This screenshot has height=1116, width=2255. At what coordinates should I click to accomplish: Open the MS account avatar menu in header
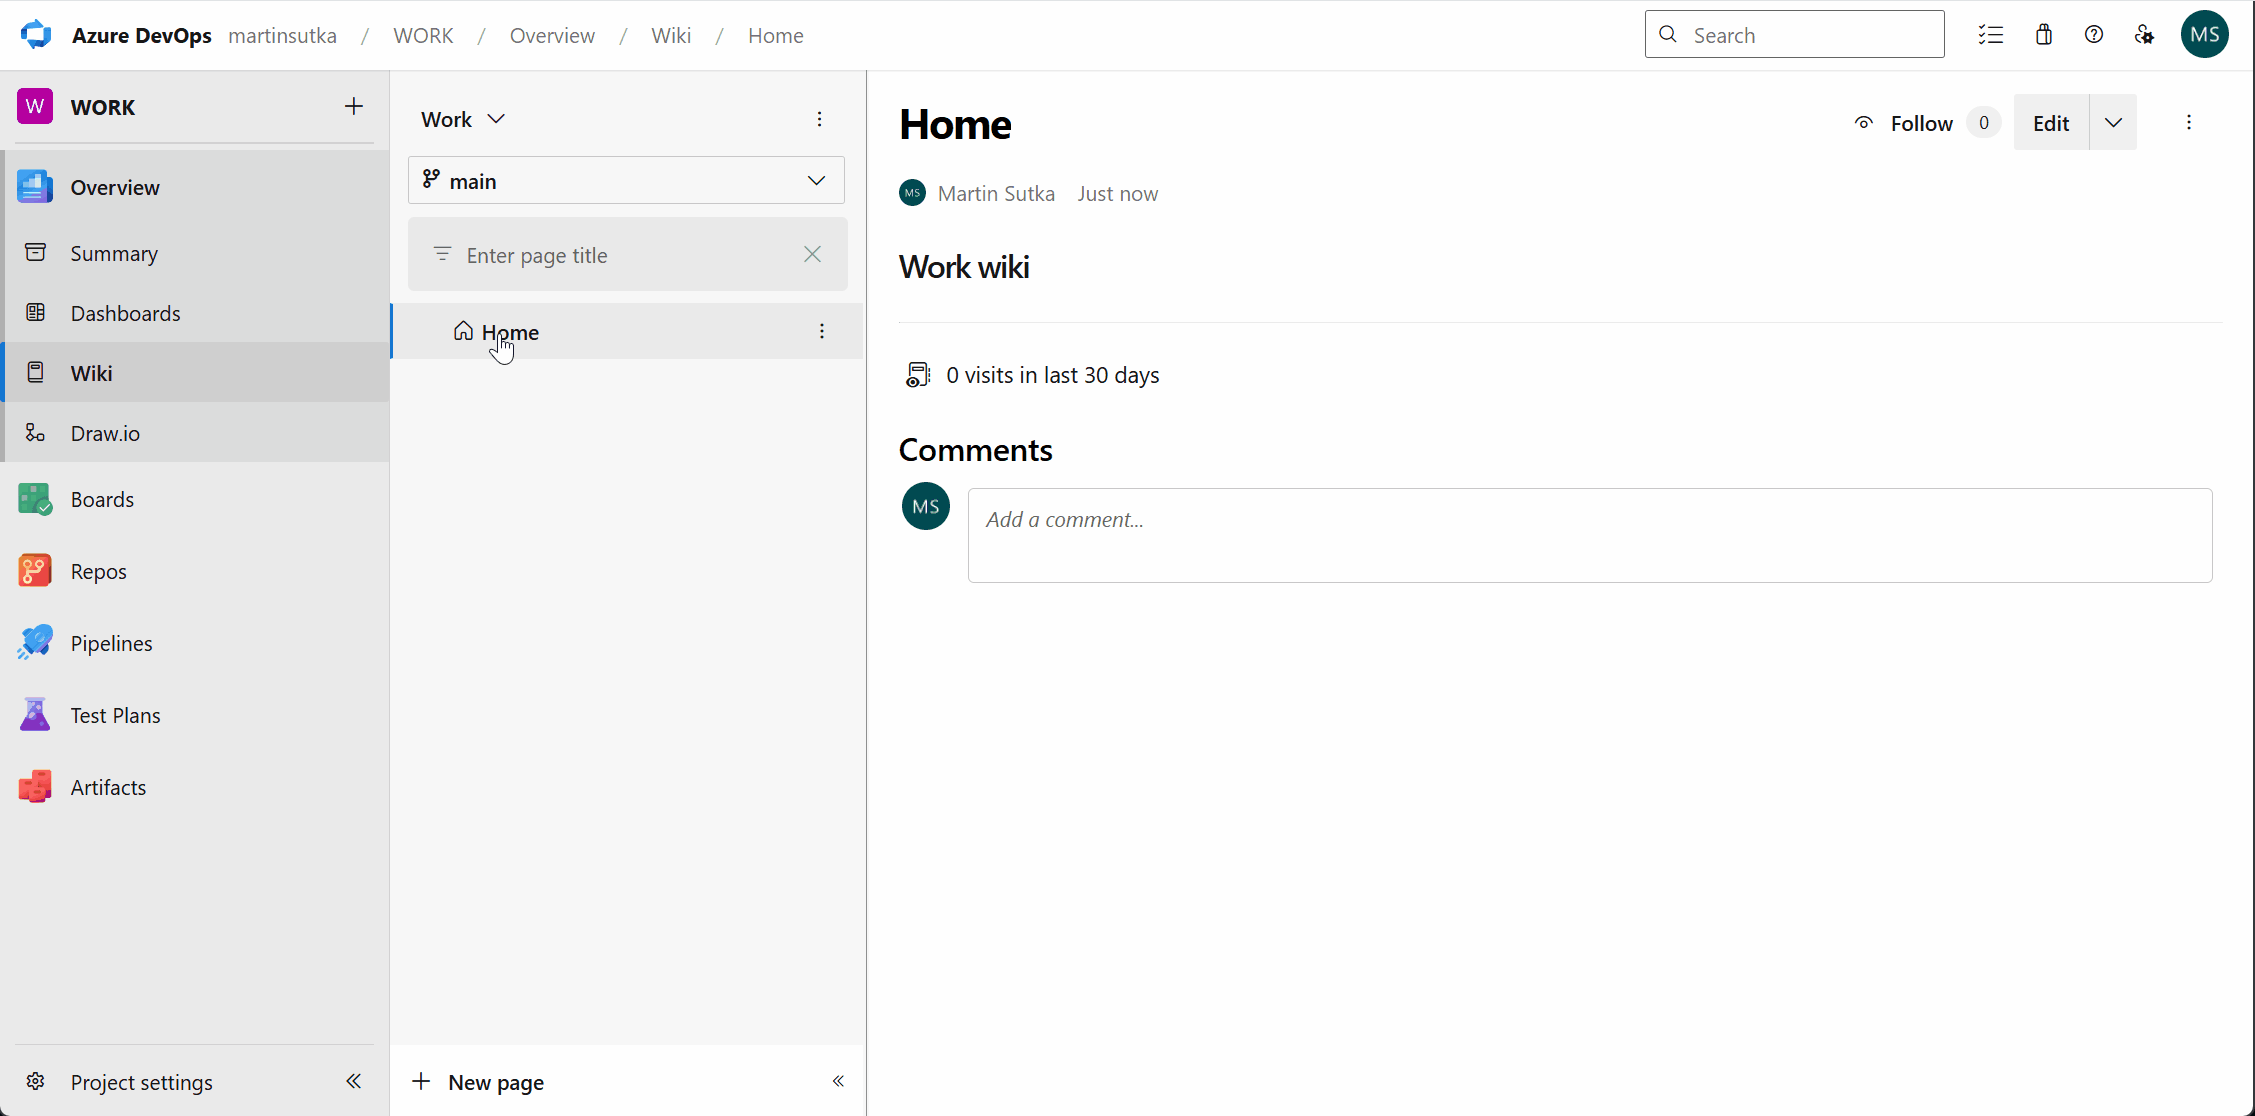pos(2204,35)
